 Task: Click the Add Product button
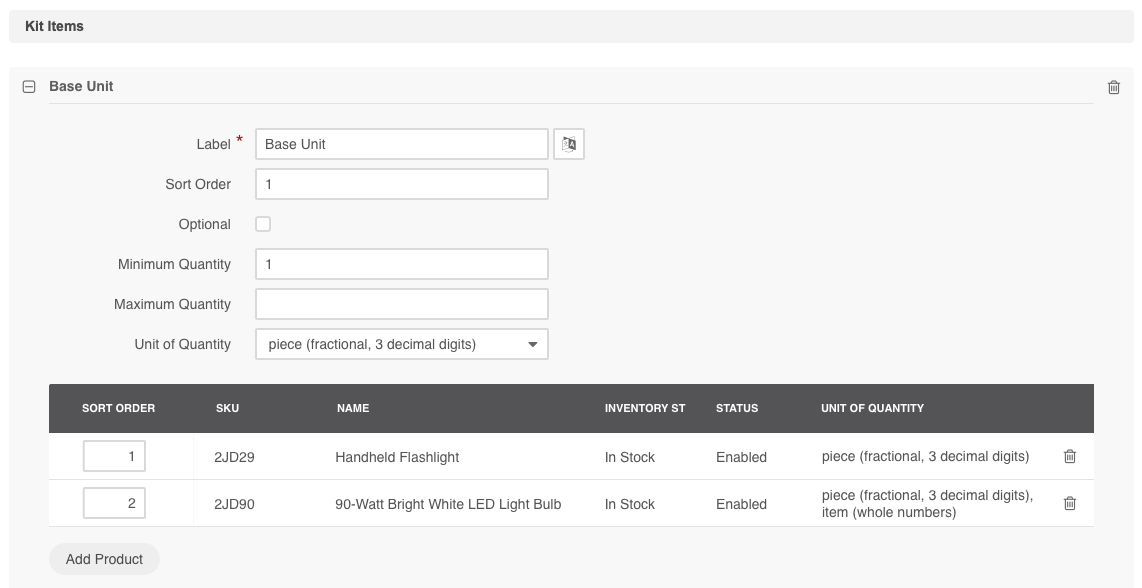104,559
